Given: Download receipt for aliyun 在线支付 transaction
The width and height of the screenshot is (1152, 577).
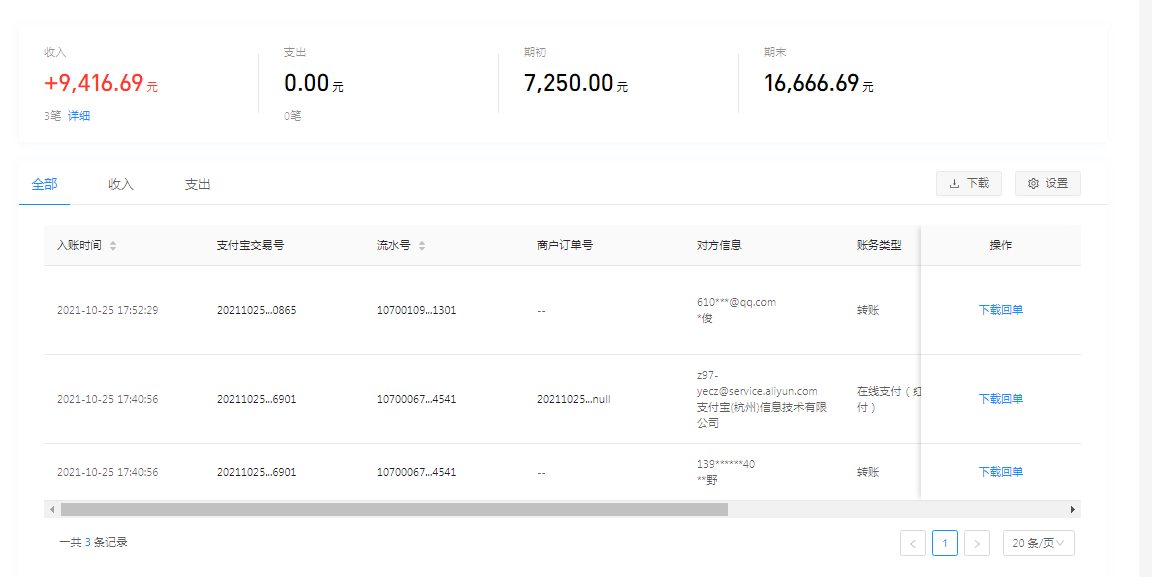Looking at the screenshot, I should pyautogui.click(x=1000, y=399).
